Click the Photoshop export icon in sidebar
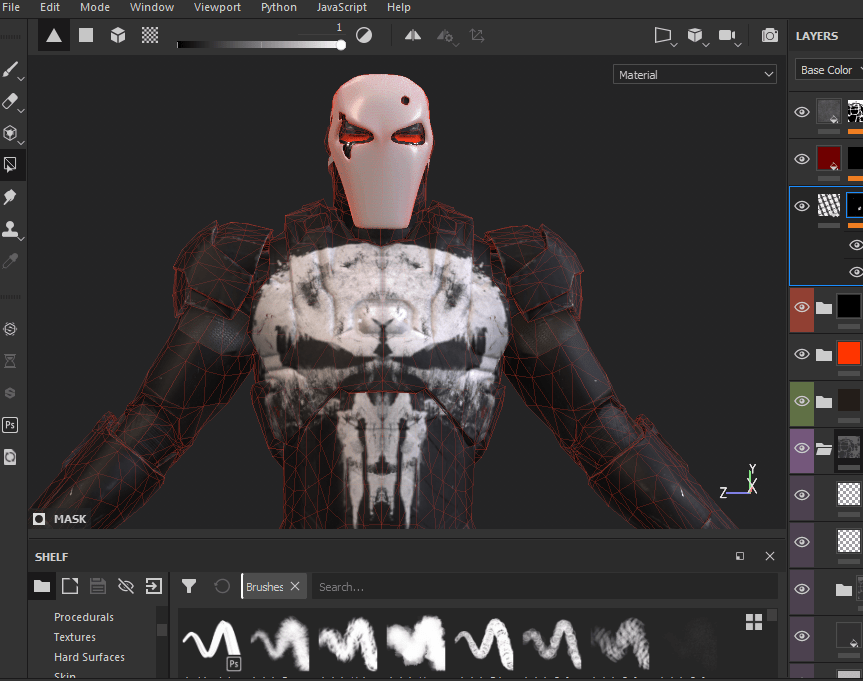Viewport: 863px width, 681px height. [x=11, y=424]
